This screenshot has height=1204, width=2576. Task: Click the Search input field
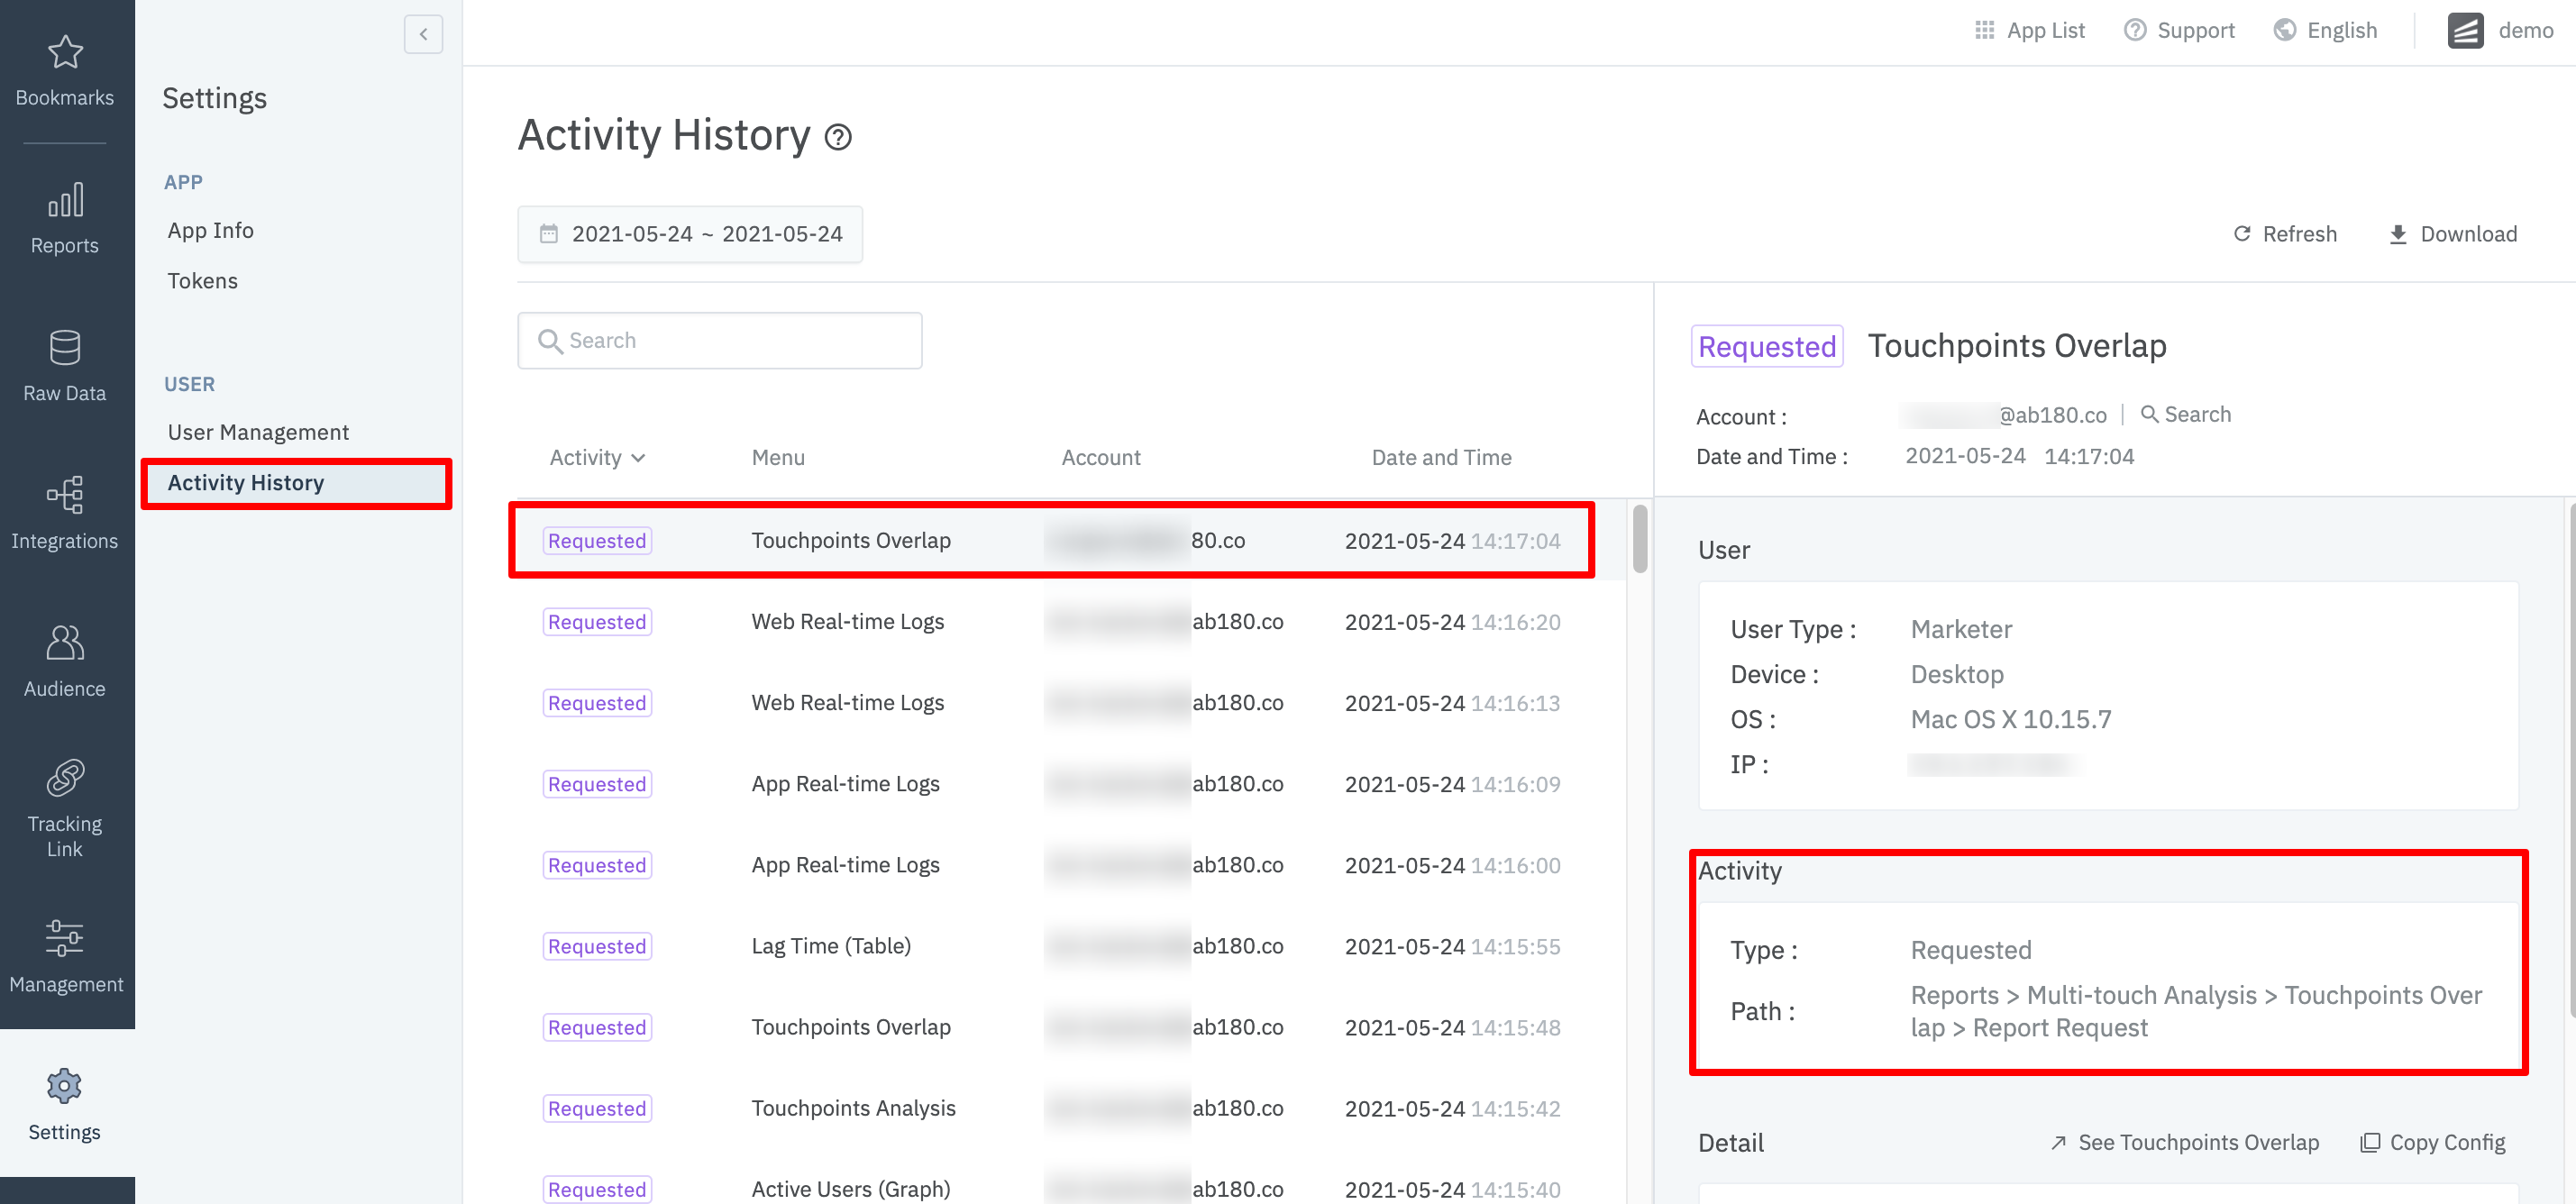[x=720, y=341]
